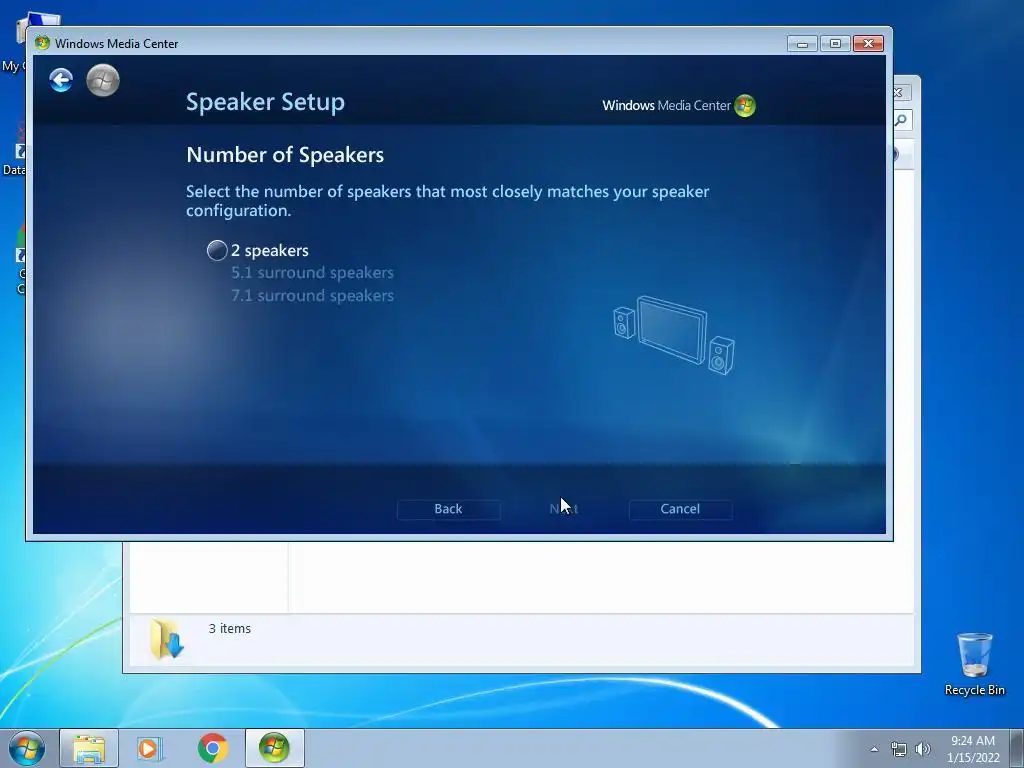1024x768 pixels.
Task: Cancel the speaker setup
Action: coord(680,509)
